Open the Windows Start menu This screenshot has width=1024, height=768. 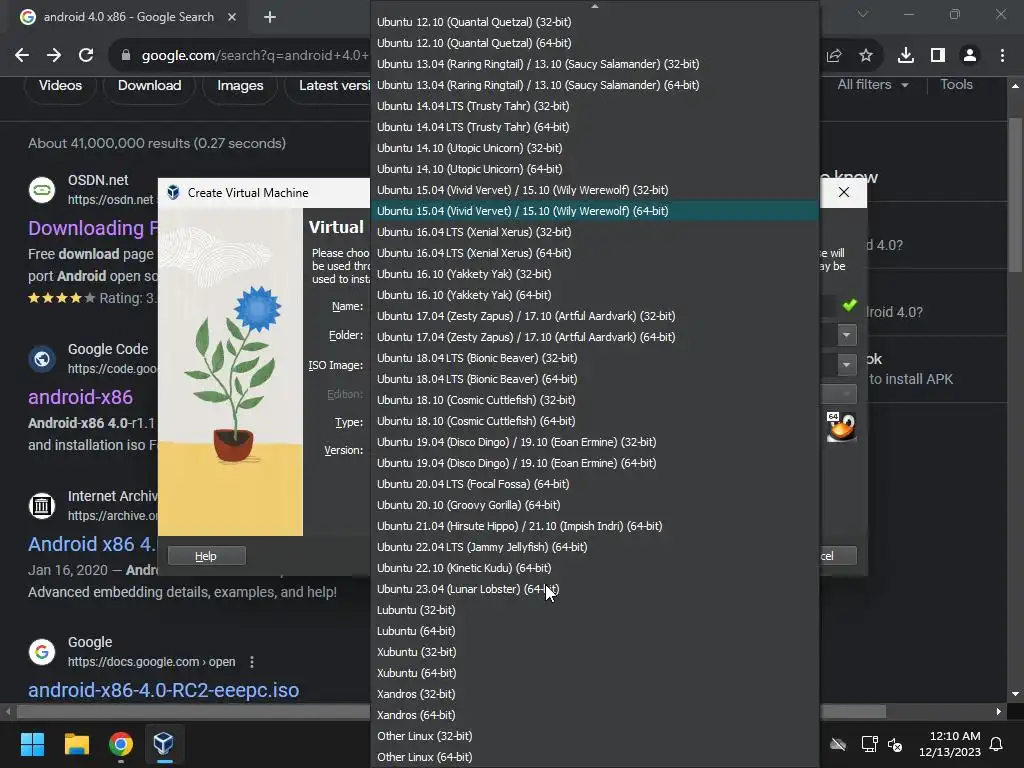(x=32, y=744)
